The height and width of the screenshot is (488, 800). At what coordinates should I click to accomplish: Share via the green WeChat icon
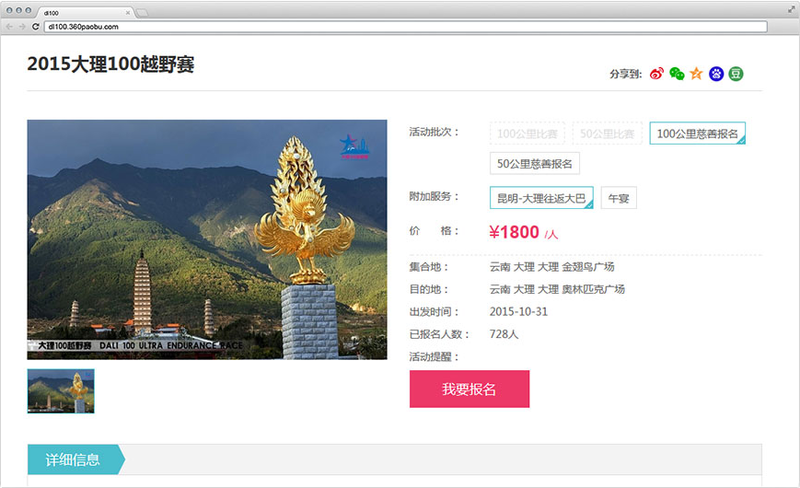tap(677, 74)
